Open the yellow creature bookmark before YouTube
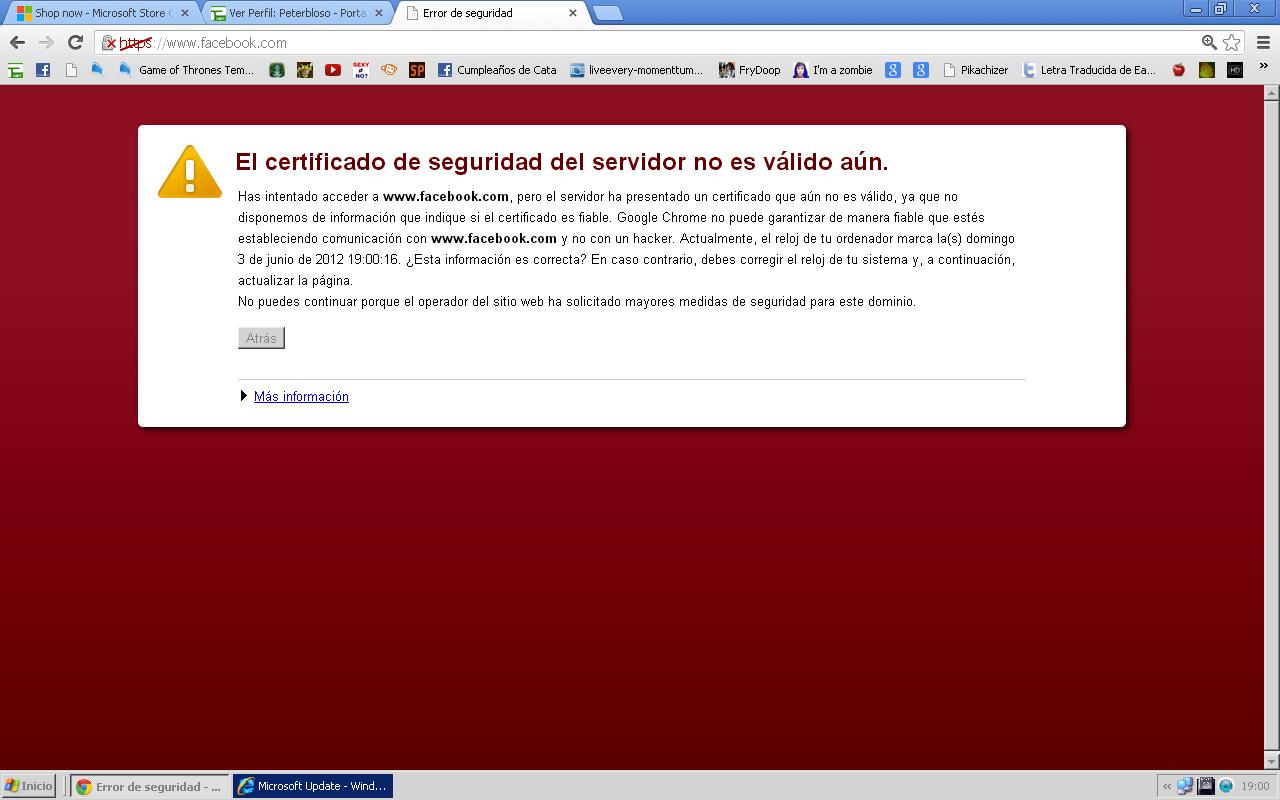 (x=305, y=70)
